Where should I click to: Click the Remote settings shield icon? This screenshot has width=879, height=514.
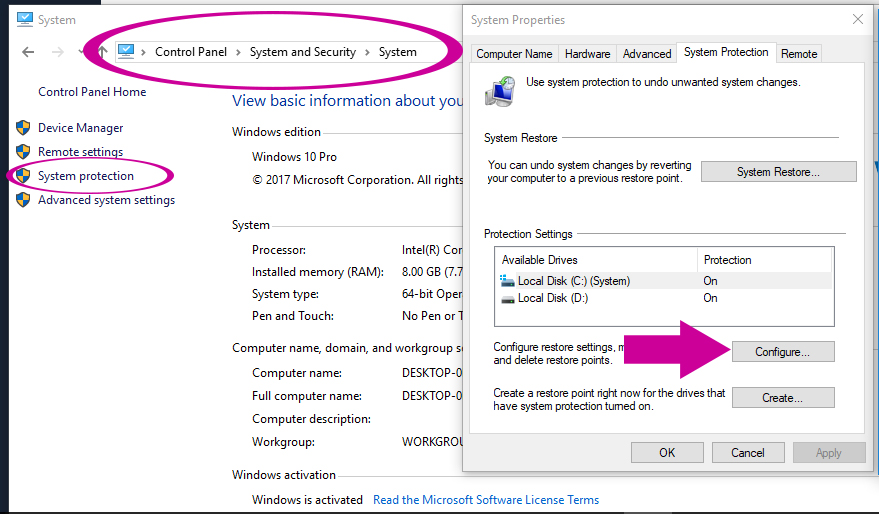coord(23,152)
